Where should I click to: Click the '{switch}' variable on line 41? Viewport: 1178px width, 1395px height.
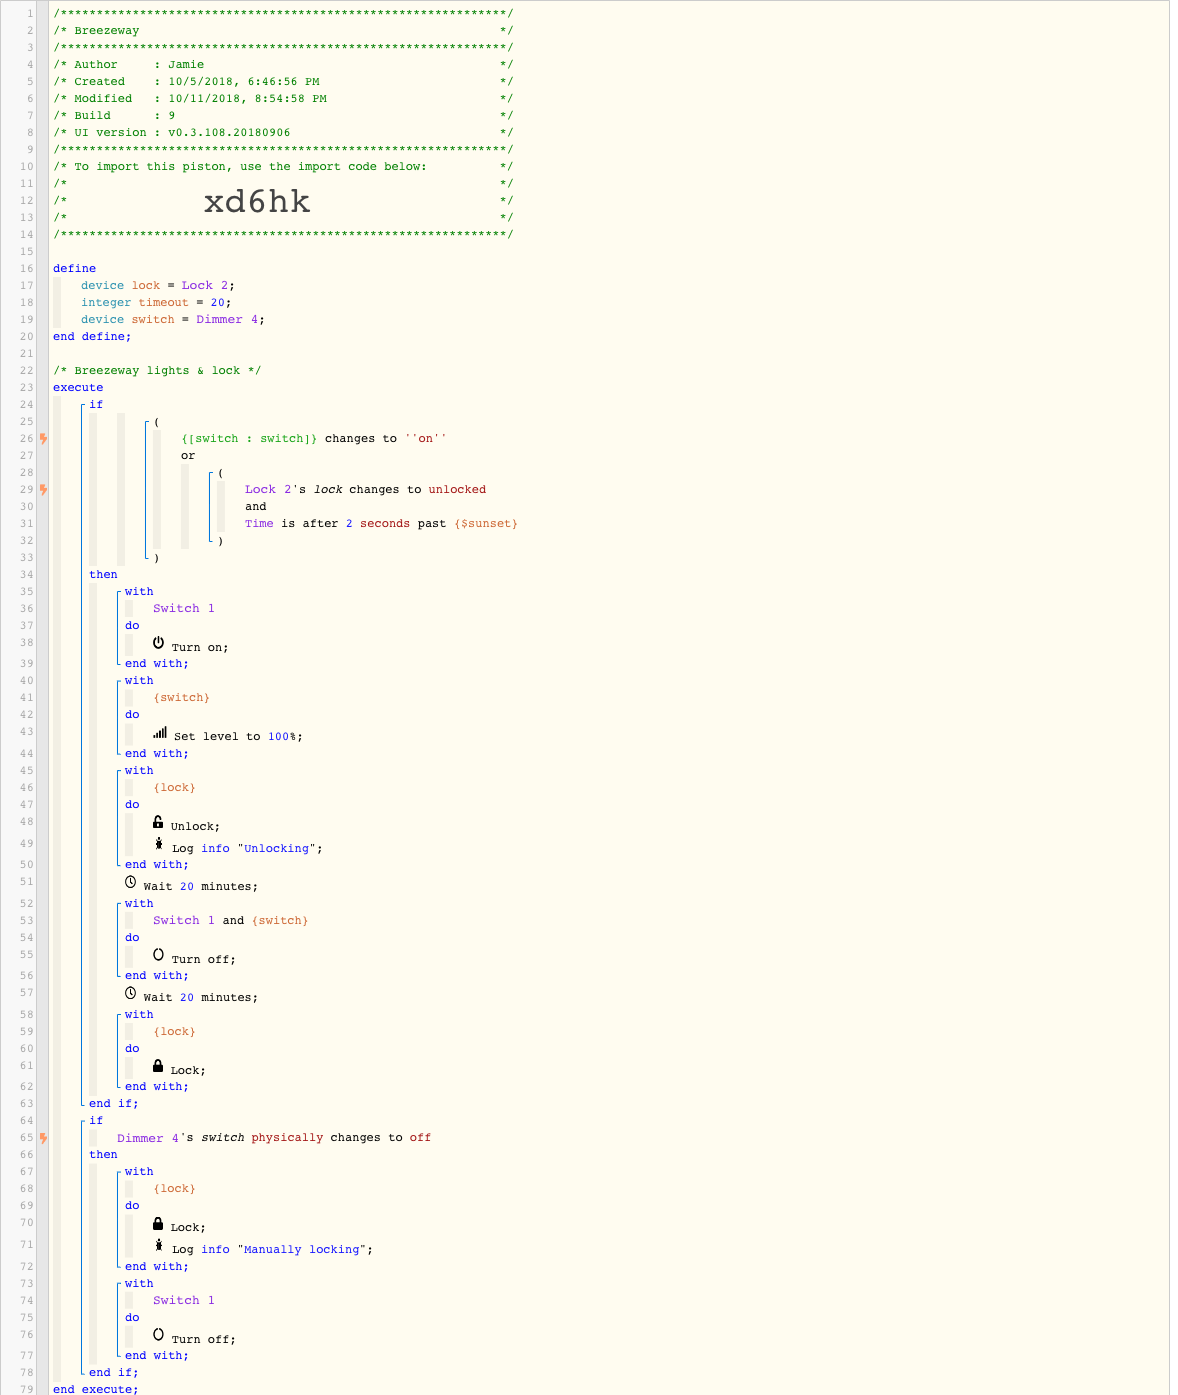click(x=181, y=697)
